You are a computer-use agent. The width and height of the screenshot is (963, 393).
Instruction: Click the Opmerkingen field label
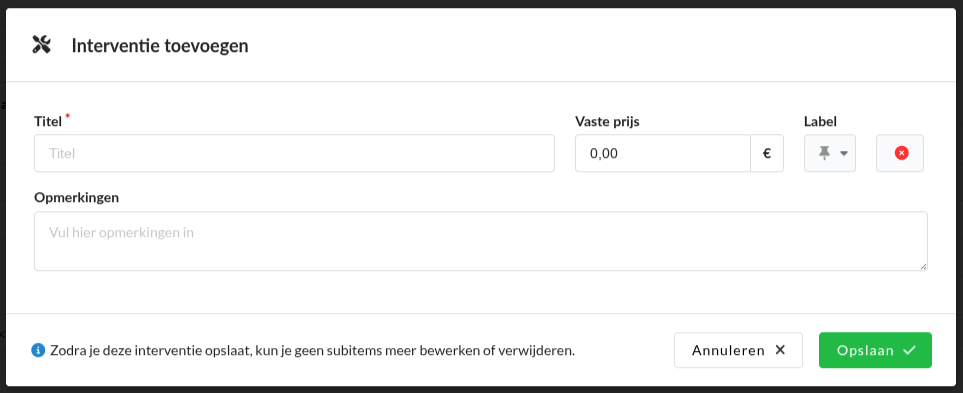click(77, 198)
